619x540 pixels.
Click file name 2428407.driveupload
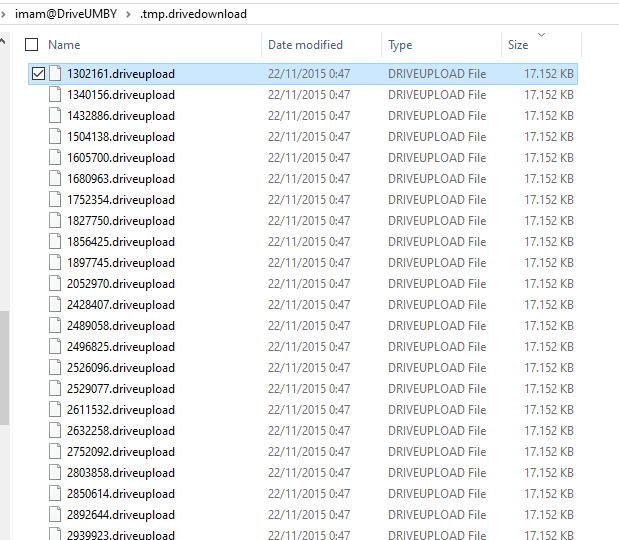pyautogui.click(x=121, y=305)
